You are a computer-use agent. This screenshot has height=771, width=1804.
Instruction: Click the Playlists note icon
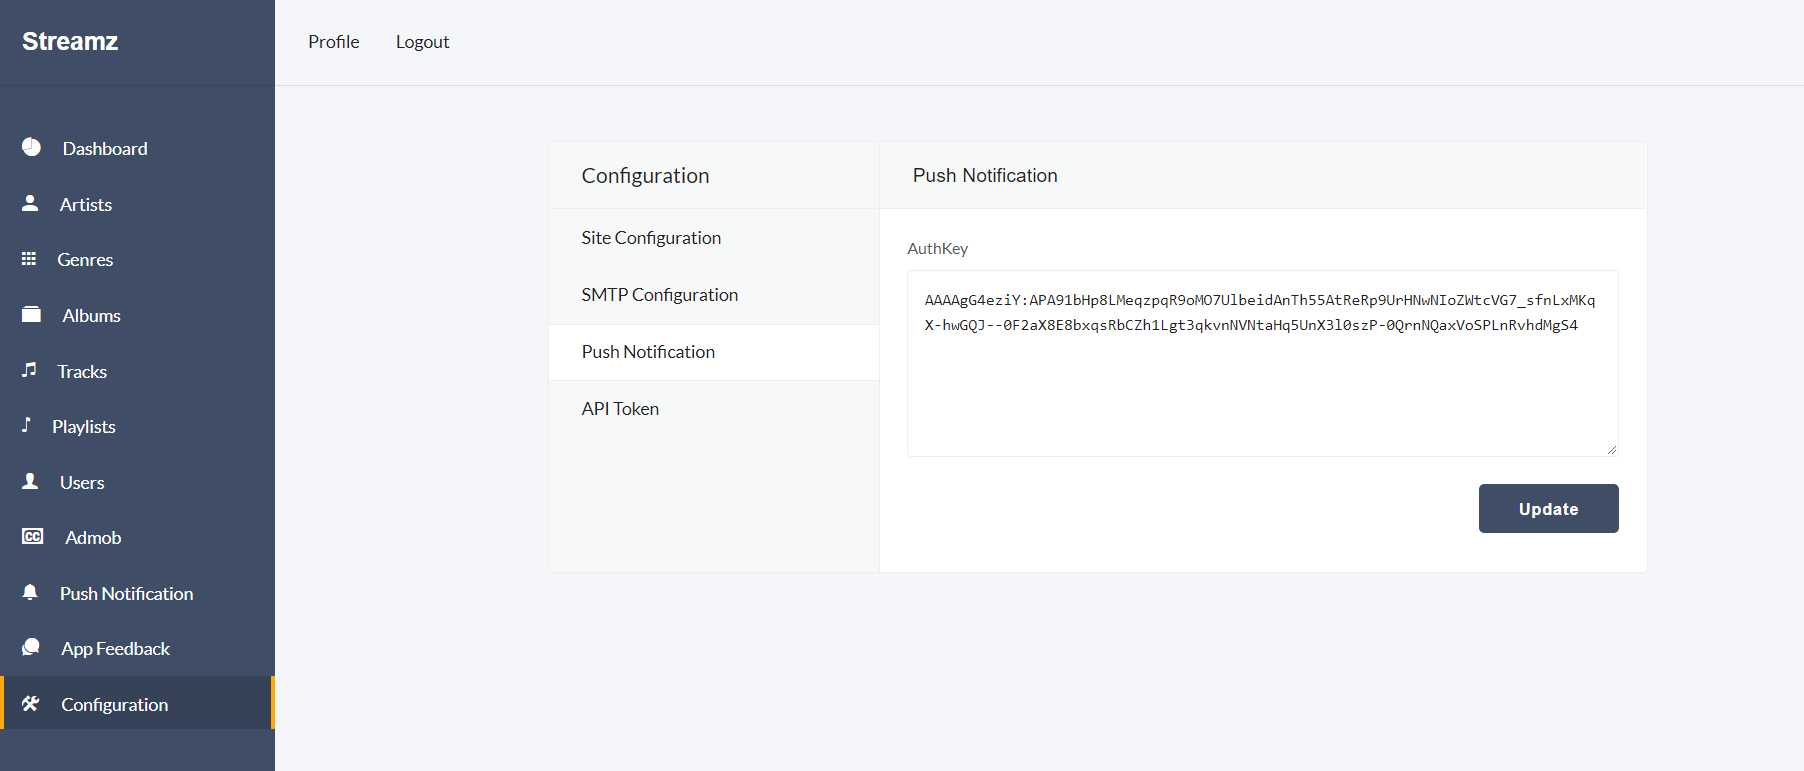tap(27, 426)
